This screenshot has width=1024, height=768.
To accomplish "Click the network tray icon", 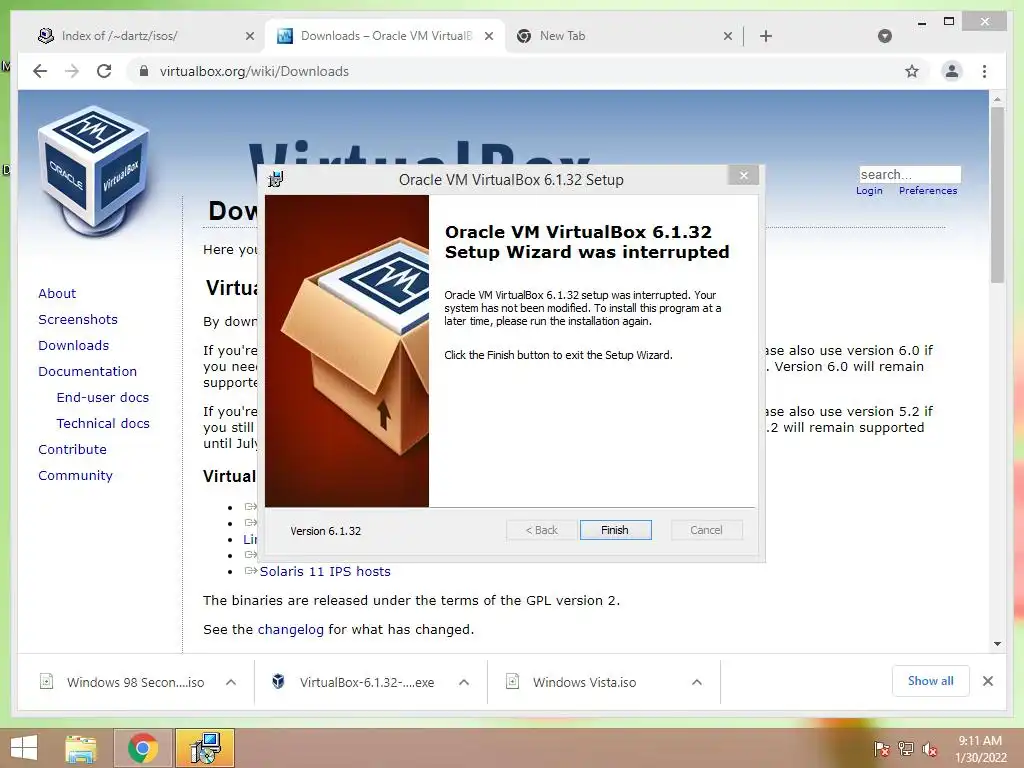I will pos(906,749).
